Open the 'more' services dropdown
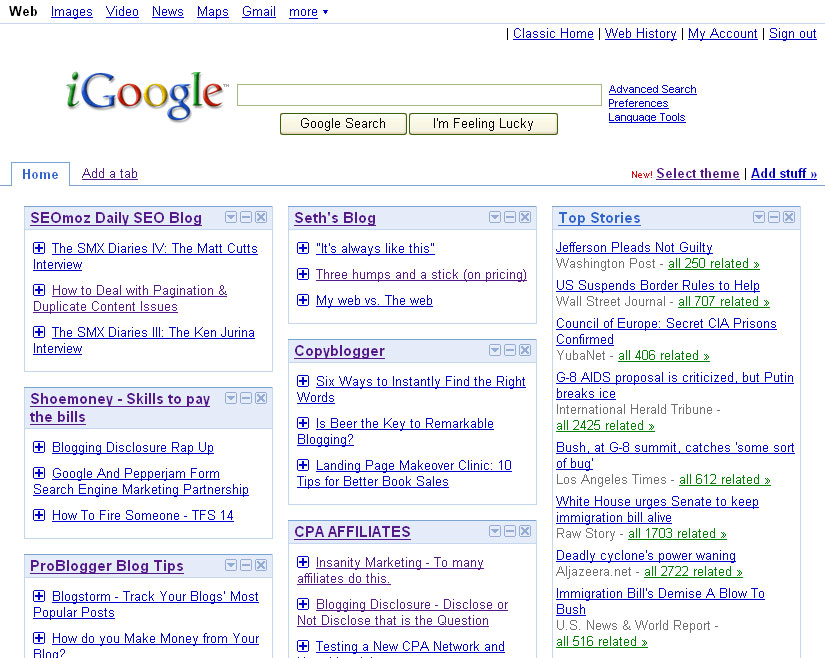The height and width of the screenshot is (658, 825). click(308, 12)
